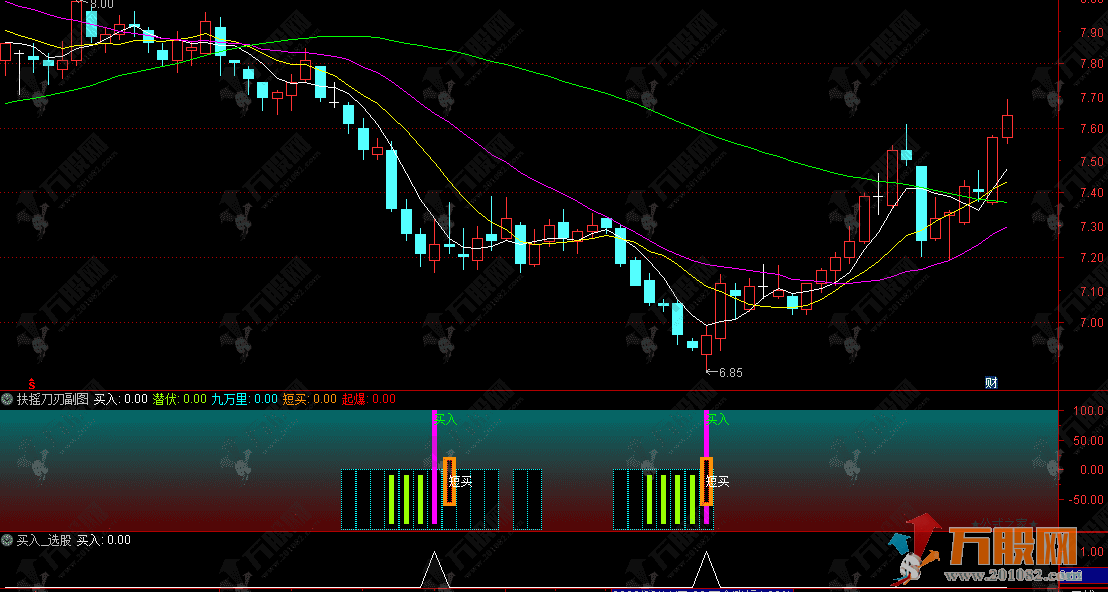Click the red $ marker icon

pyautogui.click(x=32, y=382)
